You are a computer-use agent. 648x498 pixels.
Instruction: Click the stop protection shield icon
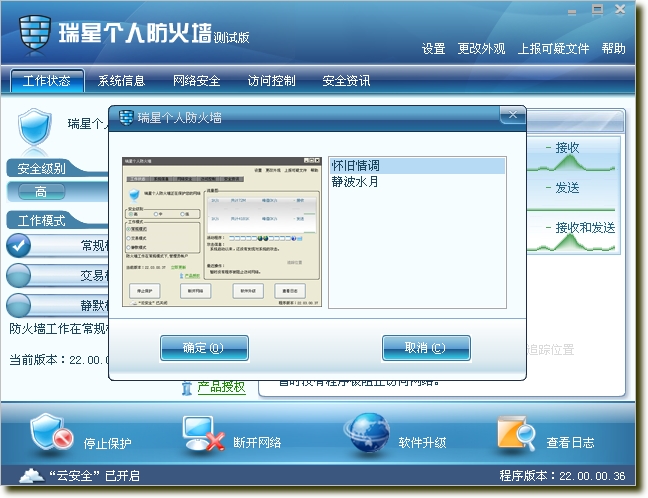(x=51, y=433)
